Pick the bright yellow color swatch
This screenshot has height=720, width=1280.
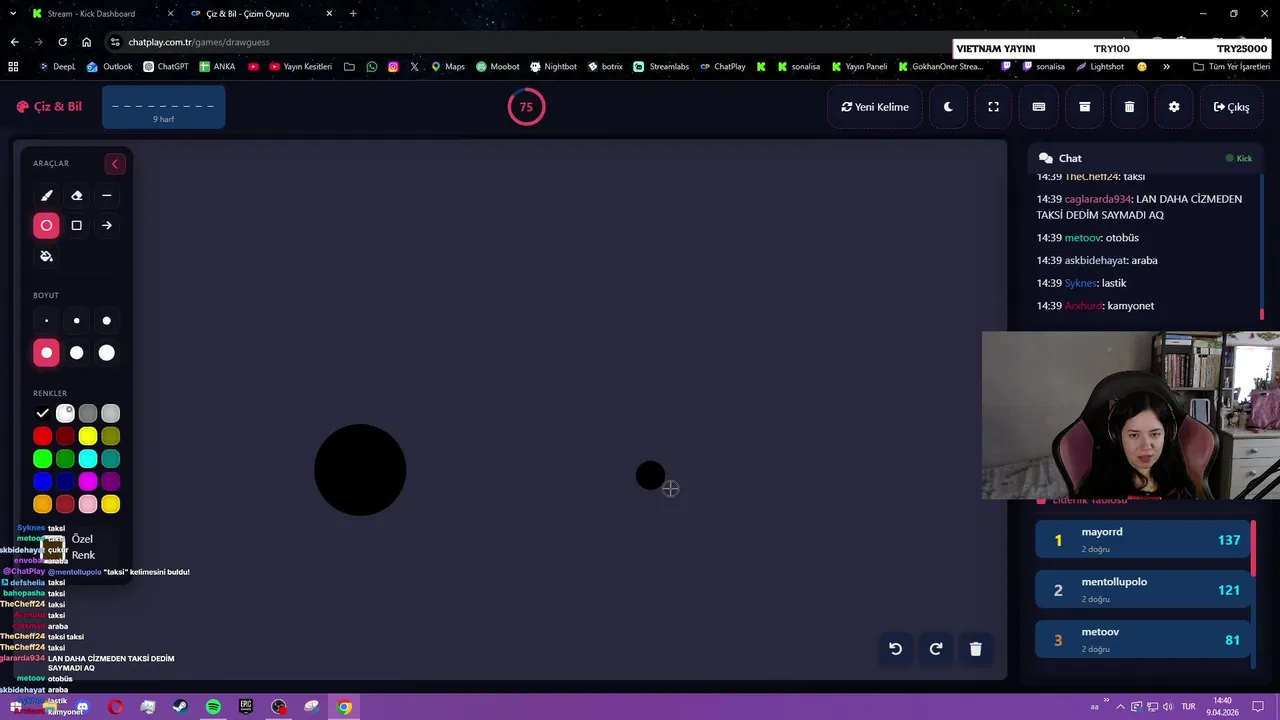click(x=88, y=436)
